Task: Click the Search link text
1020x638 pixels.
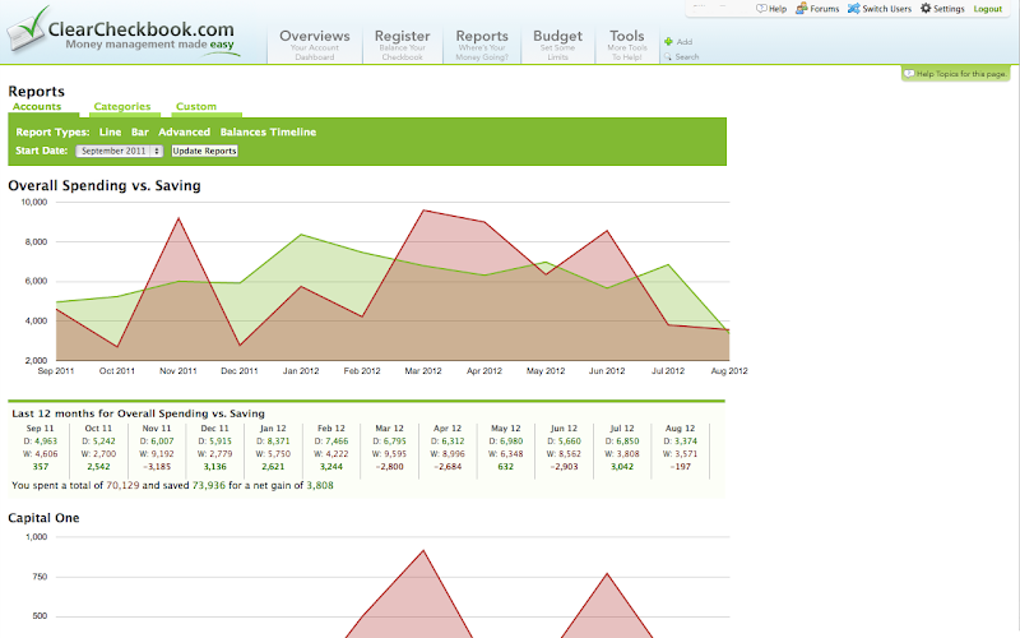Action: [687, 57]
